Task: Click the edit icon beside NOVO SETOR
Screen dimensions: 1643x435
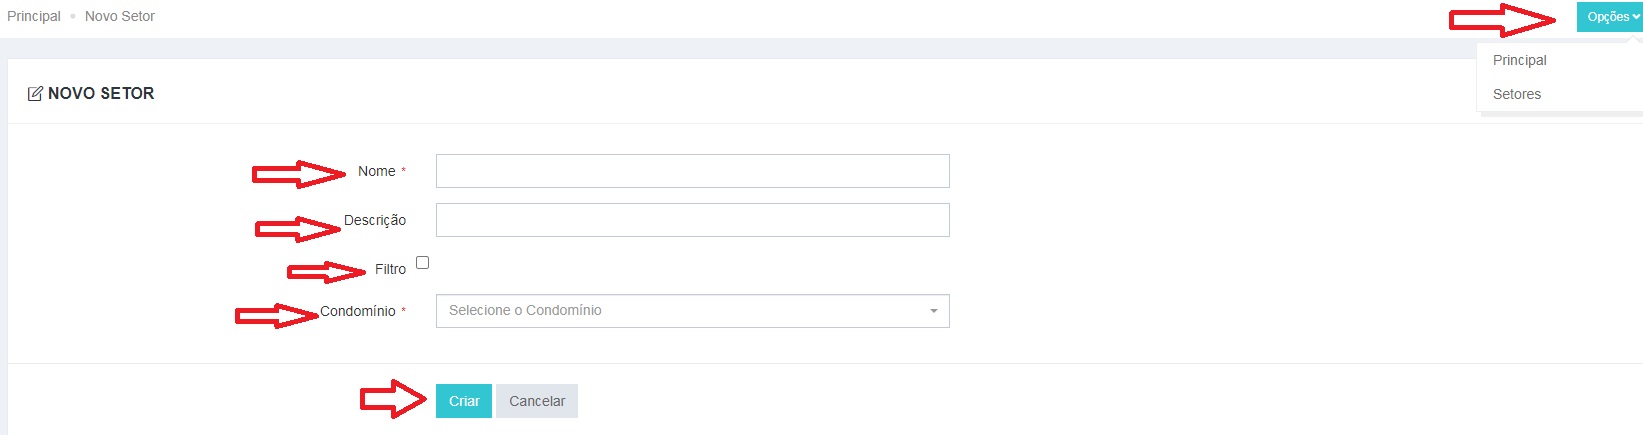Action: click(35, 94)
